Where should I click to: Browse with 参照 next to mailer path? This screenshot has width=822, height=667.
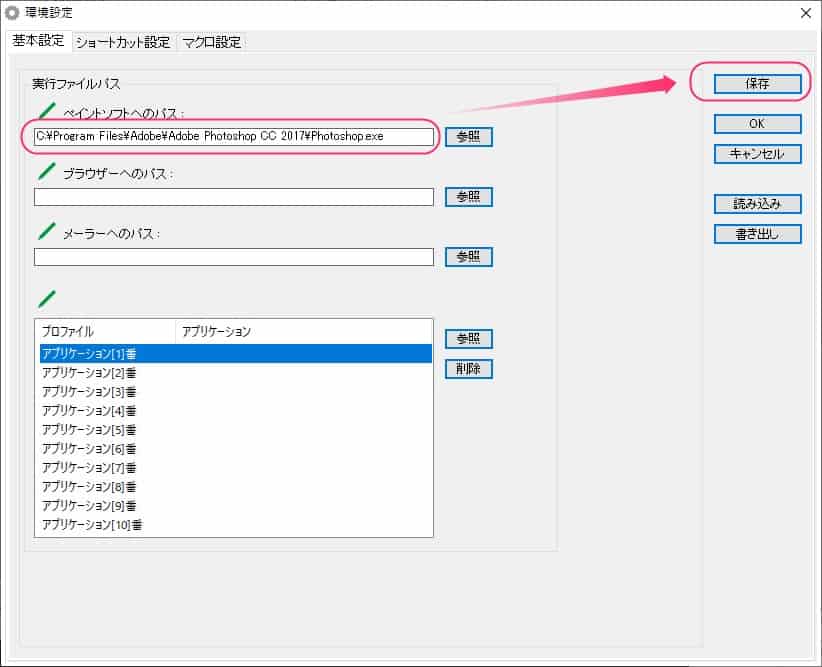469,257
